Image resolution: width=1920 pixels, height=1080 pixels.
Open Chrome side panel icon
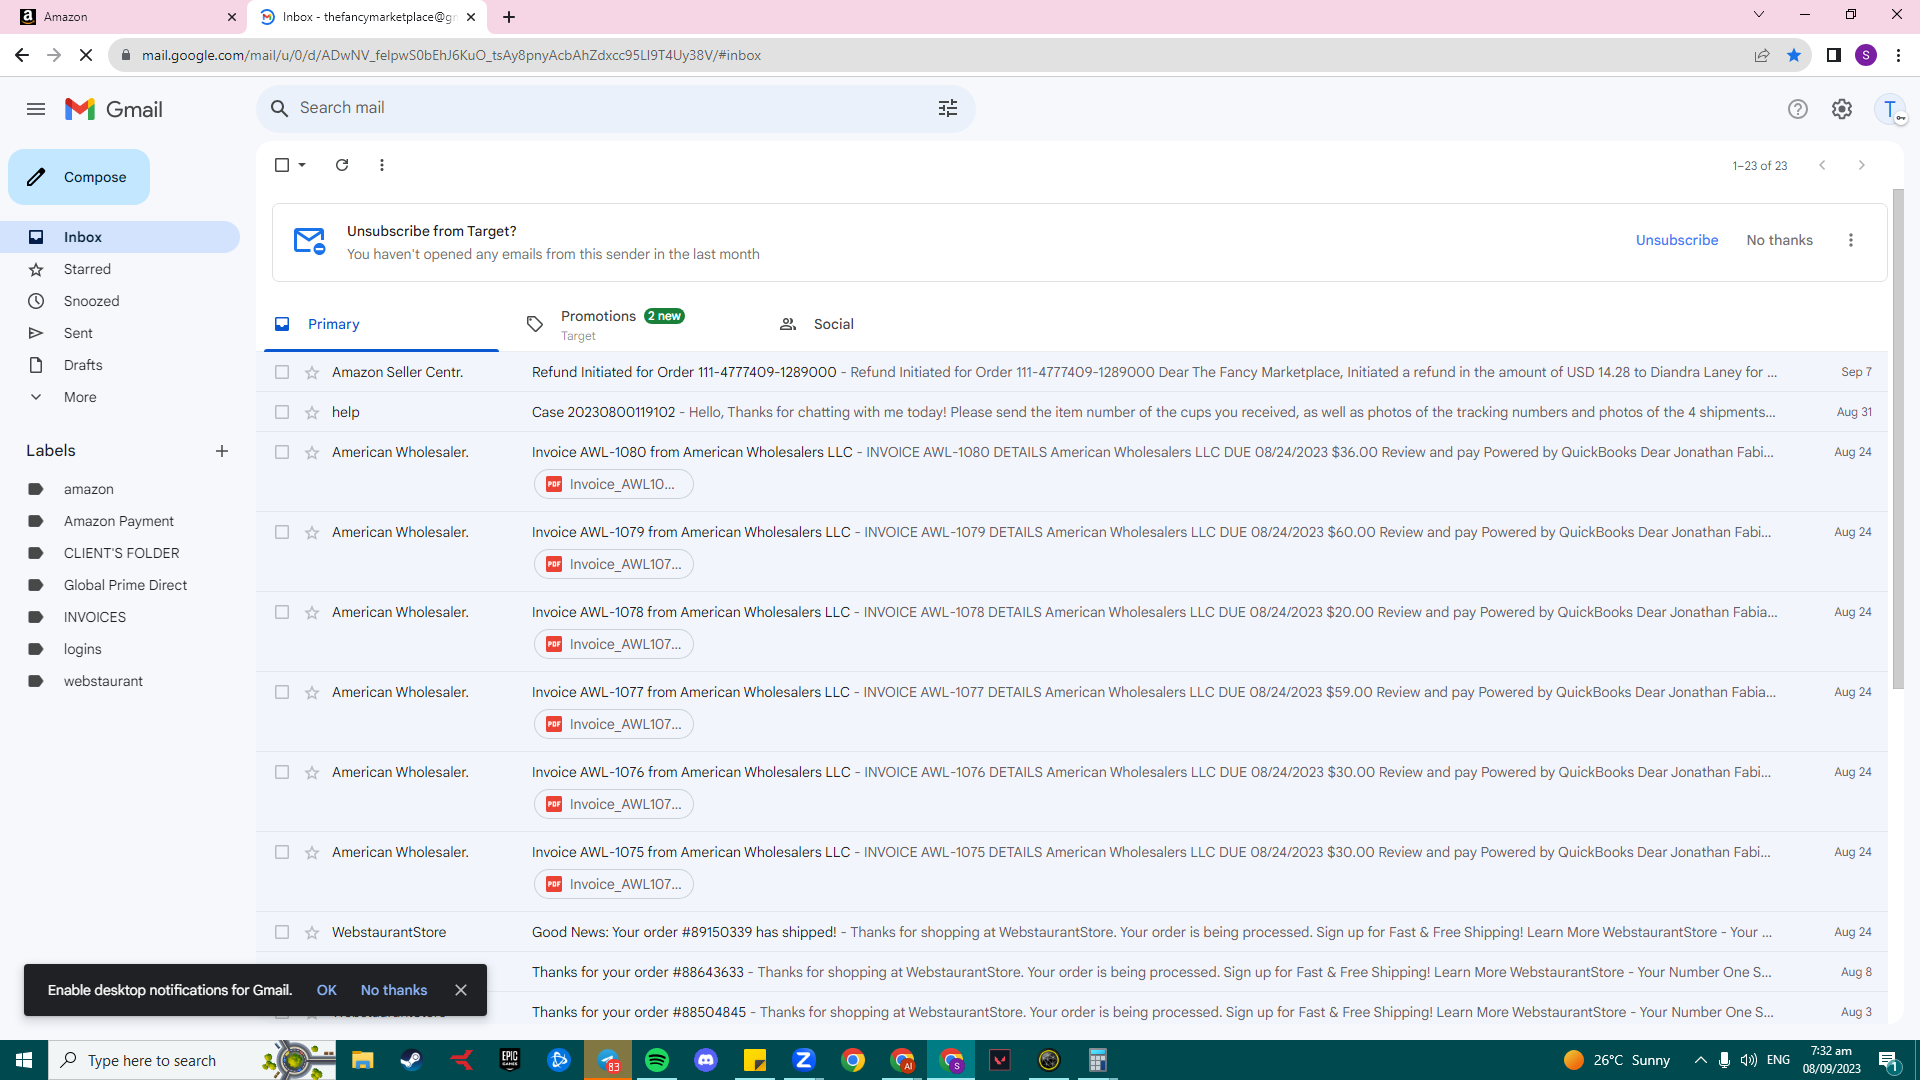tap(1834, 55)
